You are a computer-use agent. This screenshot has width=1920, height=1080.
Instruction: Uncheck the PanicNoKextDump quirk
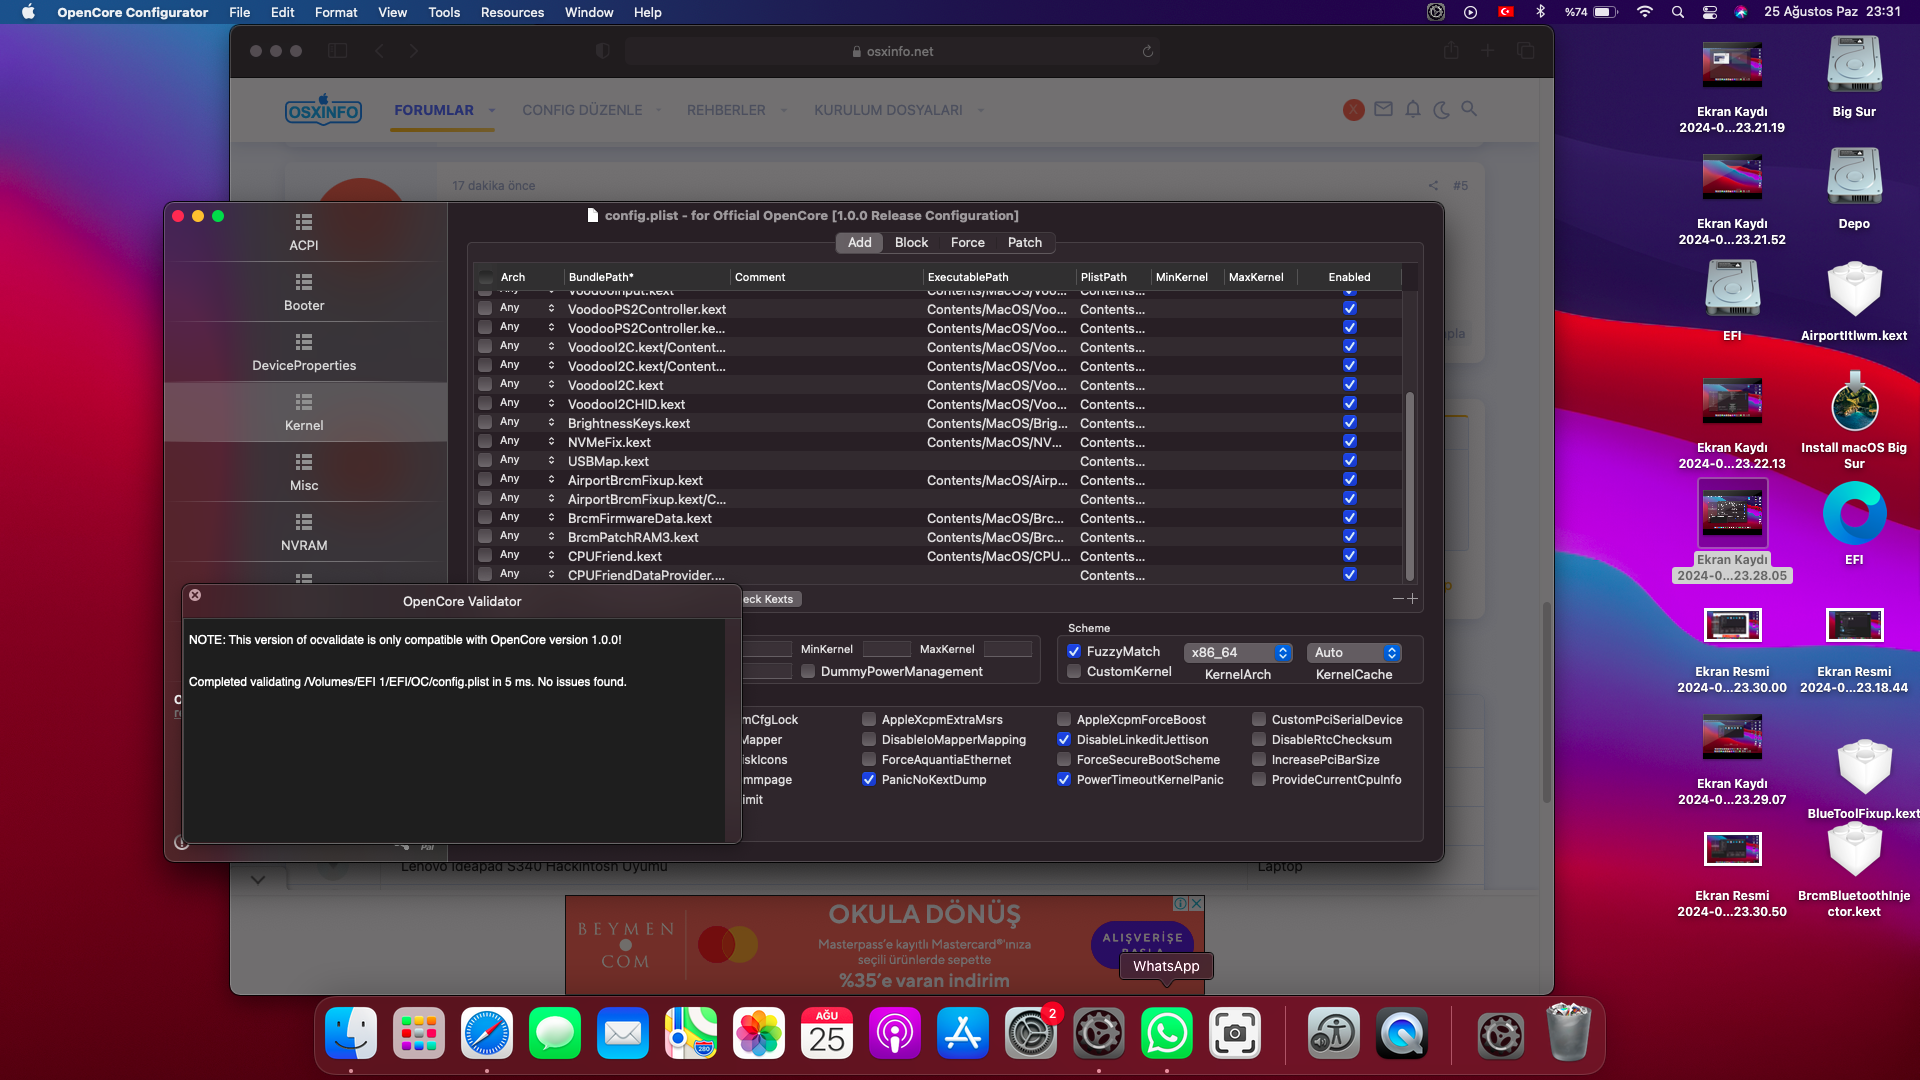tap(869, 779)
